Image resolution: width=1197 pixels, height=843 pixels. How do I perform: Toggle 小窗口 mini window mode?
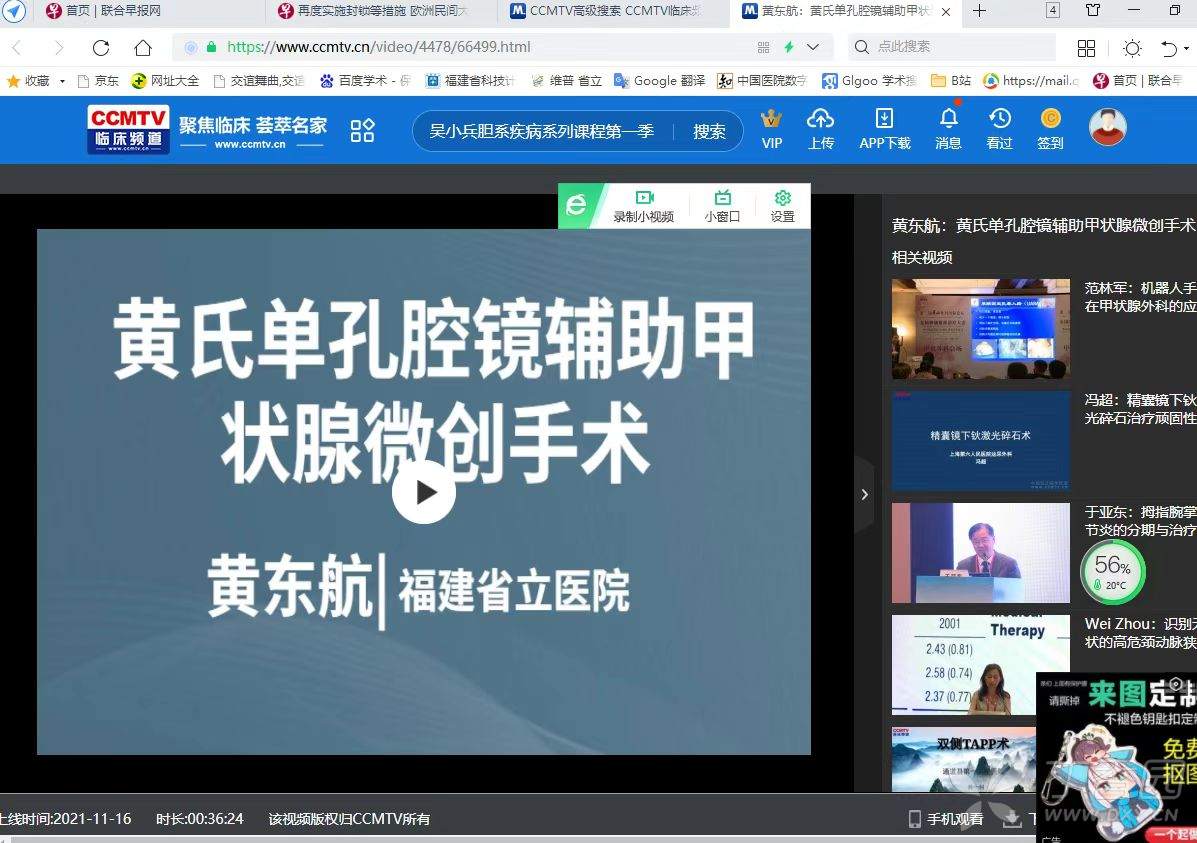[722, 205]
